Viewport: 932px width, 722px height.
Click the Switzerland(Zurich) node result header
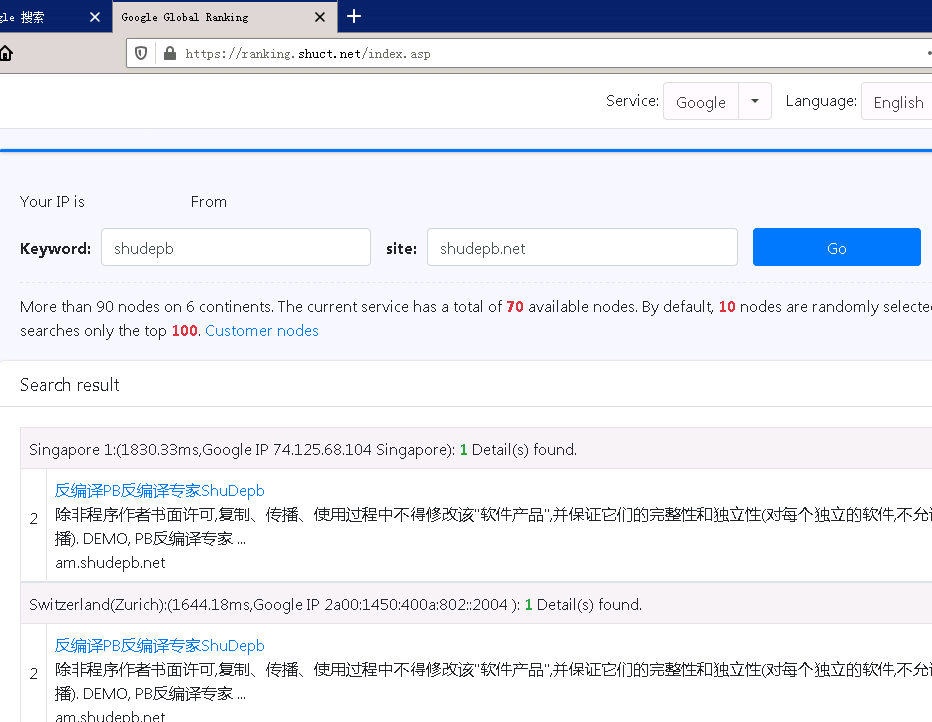tap(476, 604)
